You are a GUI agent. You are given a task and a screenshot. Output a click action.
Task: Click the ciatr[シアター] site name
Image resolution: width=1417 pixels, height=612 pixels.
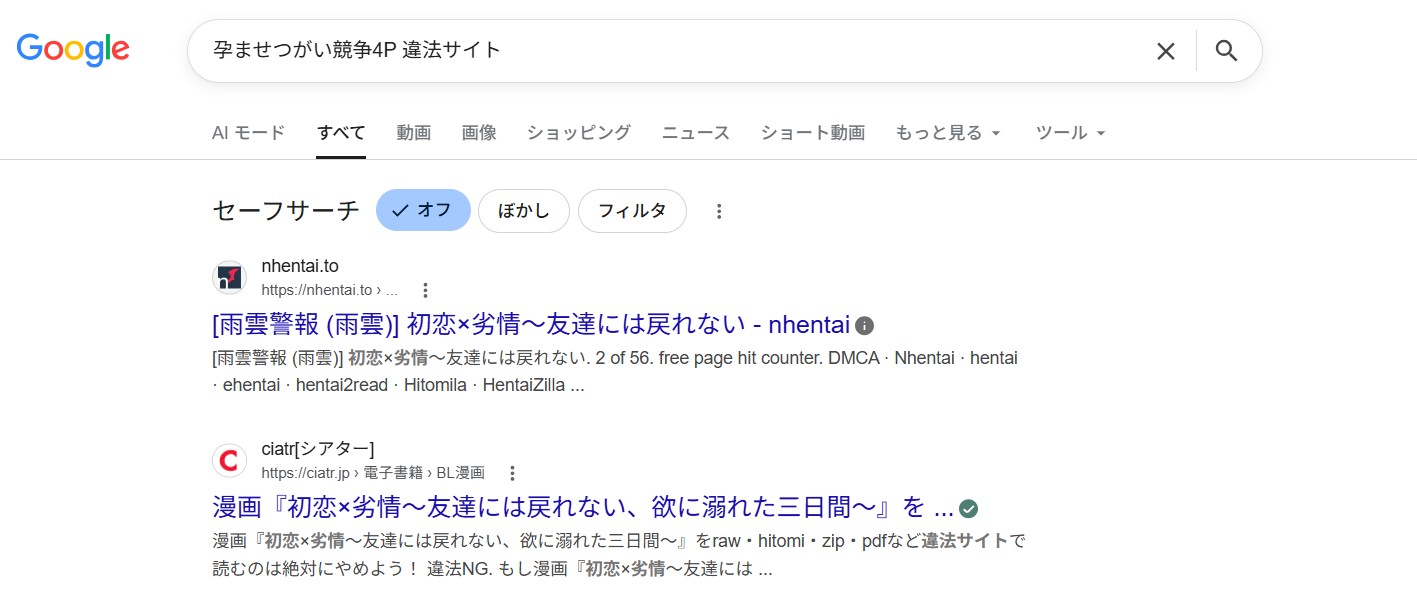pyautogui.click(x=318, y=449)
